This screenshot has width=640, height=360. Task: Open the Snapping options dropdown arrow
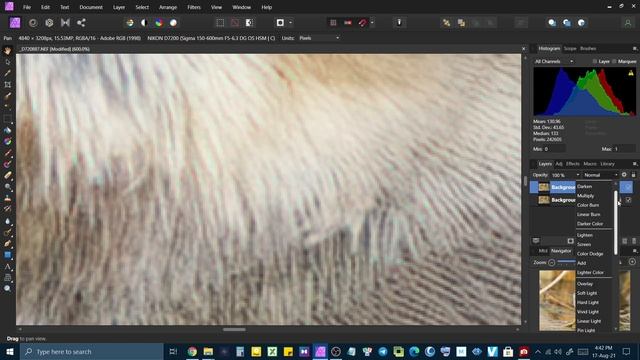tap(372, 23)
